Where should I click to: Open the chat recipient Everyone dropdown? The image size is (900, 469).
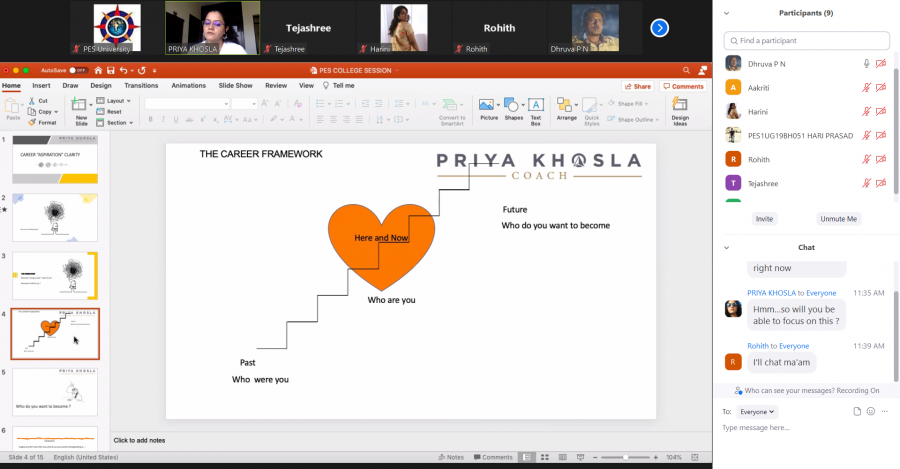pyautogui.click(x=757, y=411)
